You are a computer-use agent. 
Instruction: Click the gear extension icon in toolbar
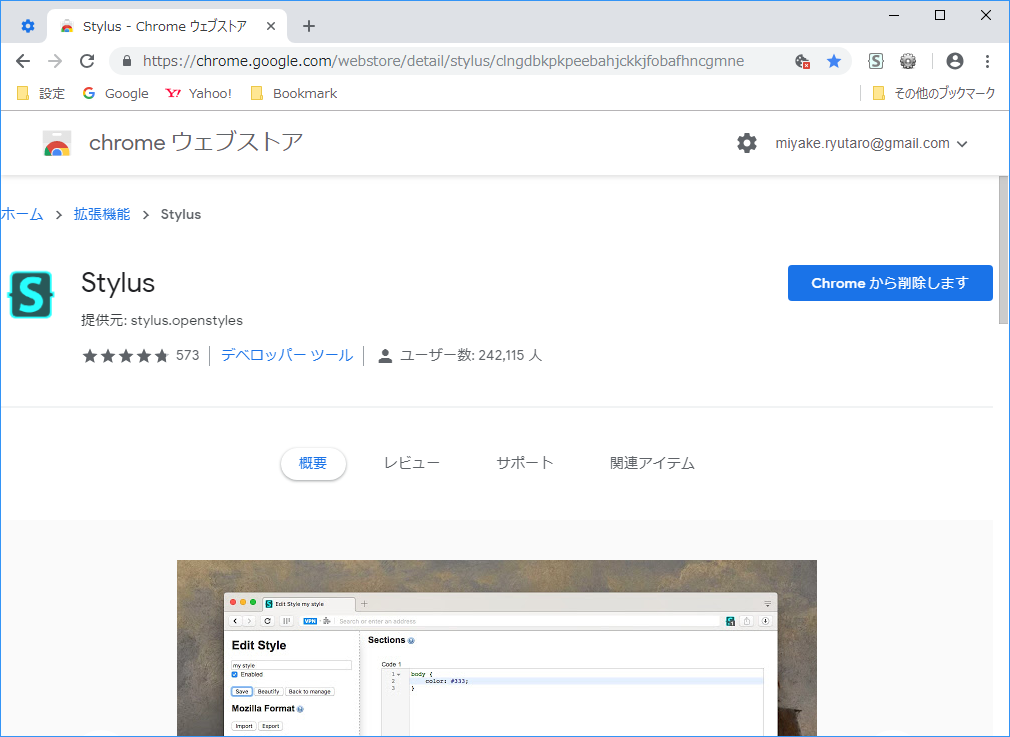908,61
